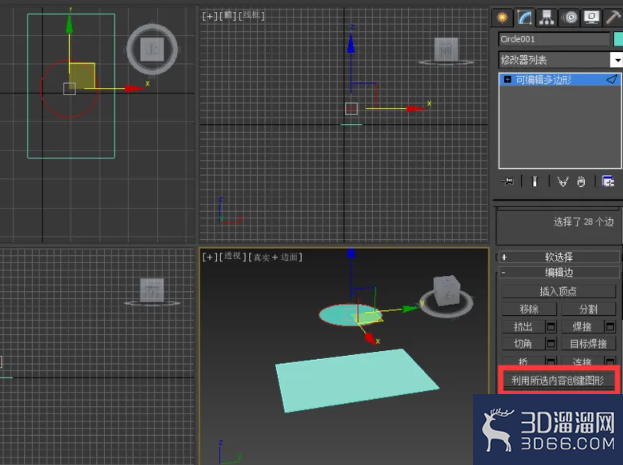Open the [前] view label menu
The height and width of the screenshot is (465, 623).
pyautogui.click(x=228, y=16)
